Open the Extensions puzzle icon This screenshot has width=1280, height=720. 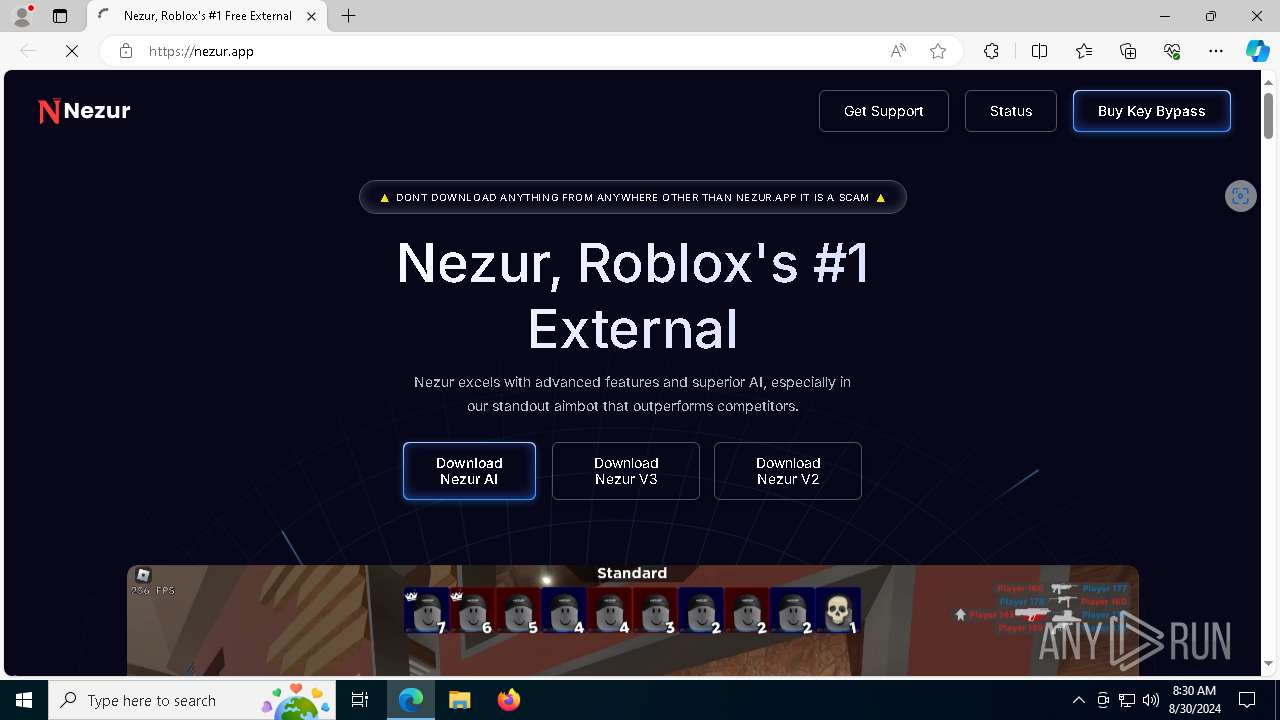tap(991, 51)
